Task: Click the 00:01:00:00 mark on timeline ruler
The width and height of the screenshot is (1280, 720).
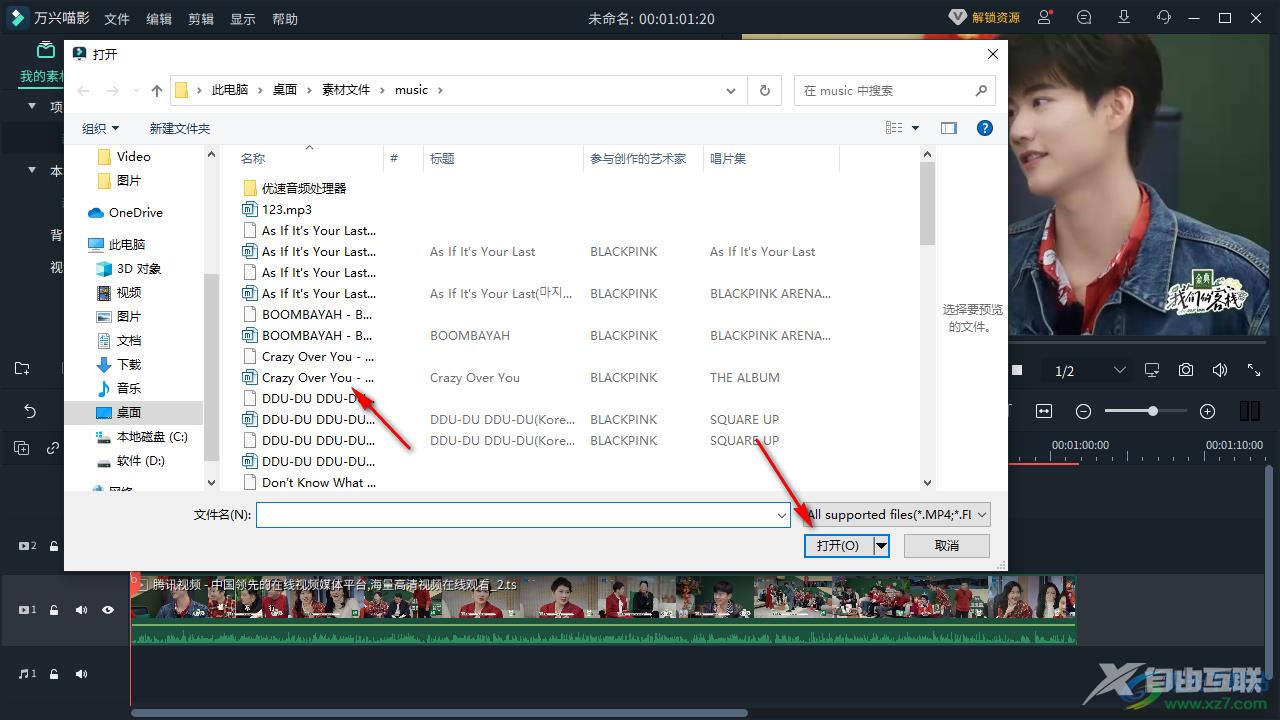Action: 1080,445
